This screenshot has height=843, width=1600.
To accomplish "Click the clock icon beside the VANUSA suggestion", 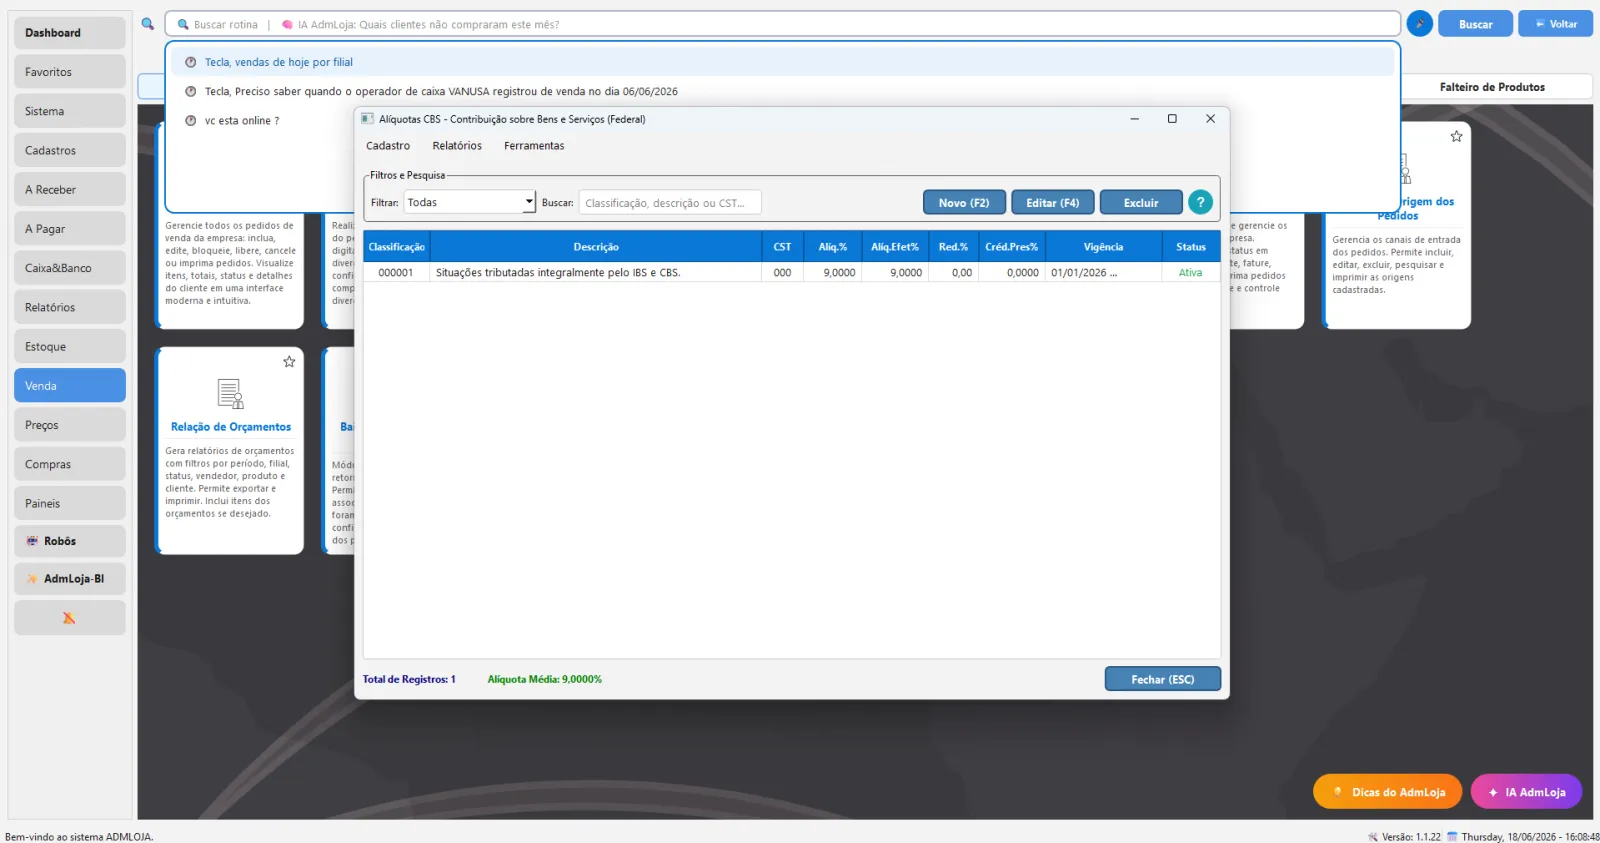I will [x=190, y=92].
